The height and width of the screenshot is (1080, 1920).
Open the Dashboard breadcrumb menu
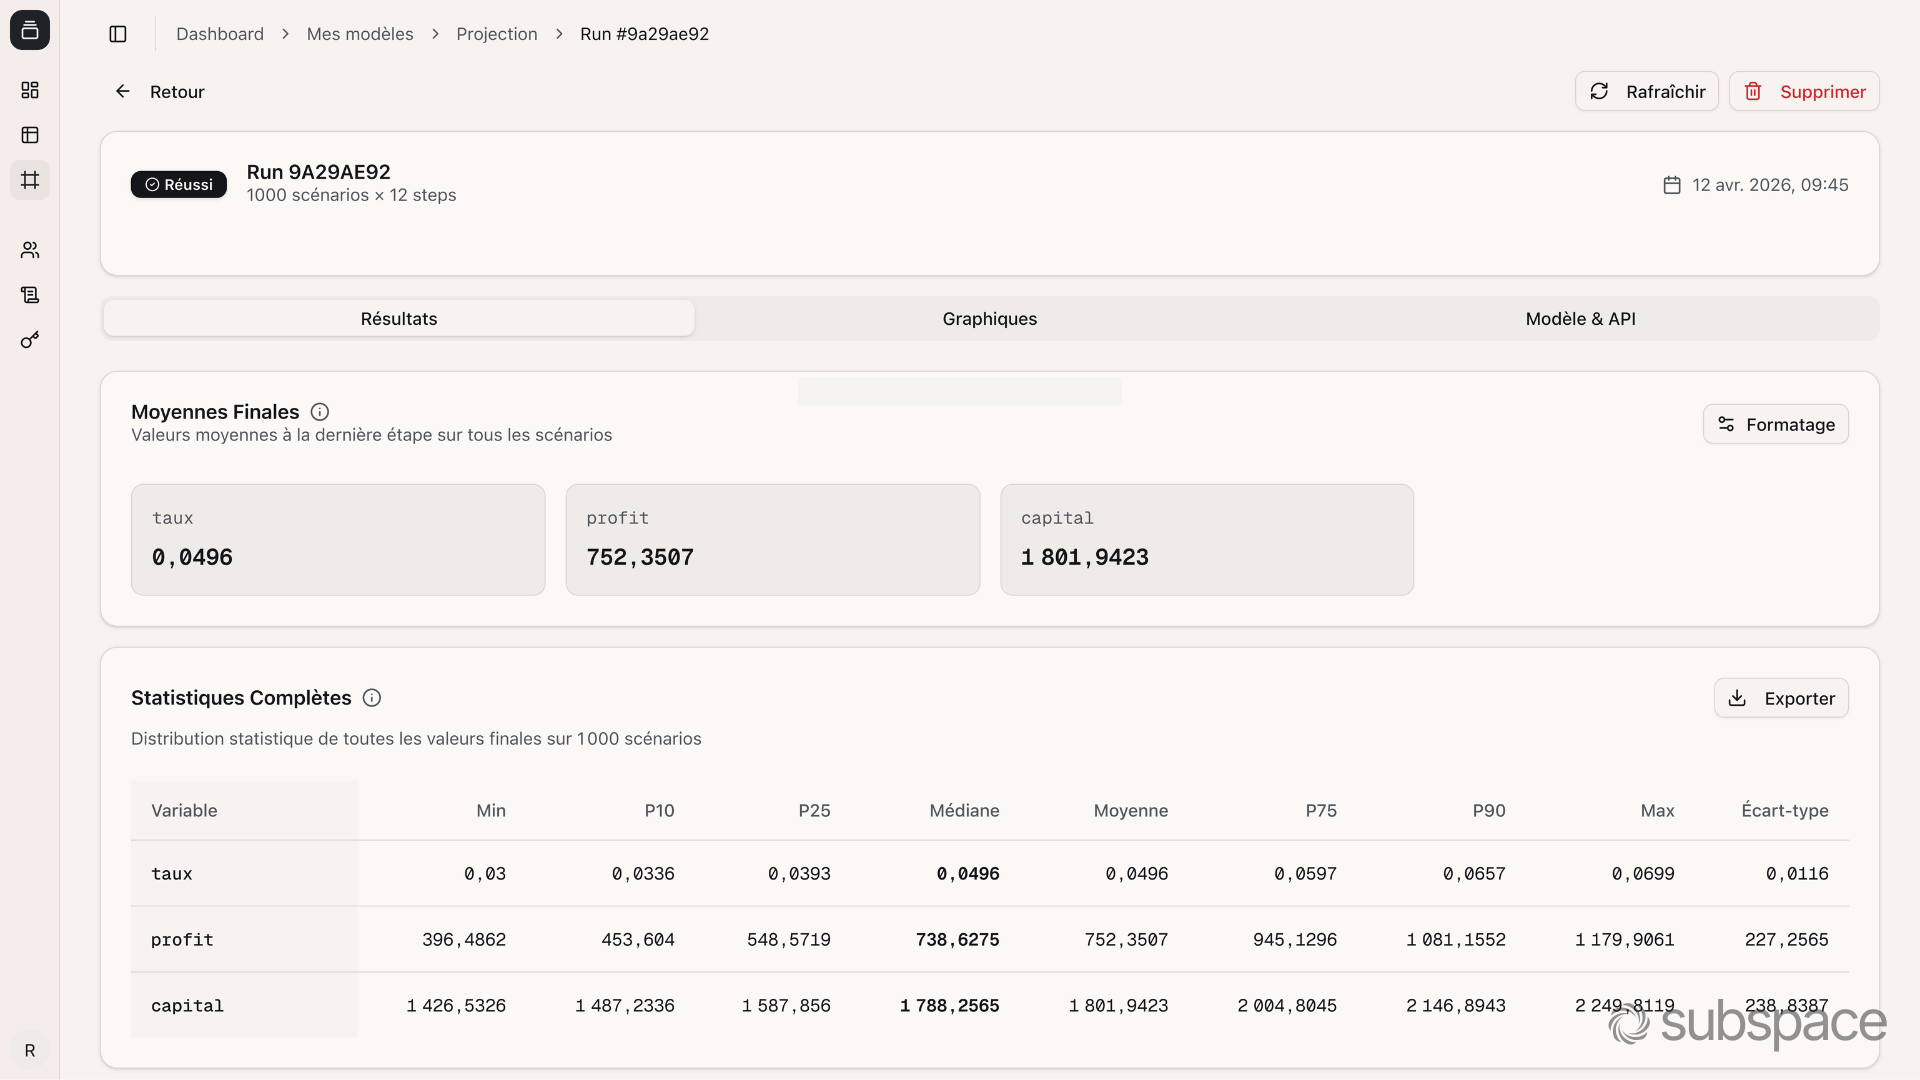pos(219,33)
